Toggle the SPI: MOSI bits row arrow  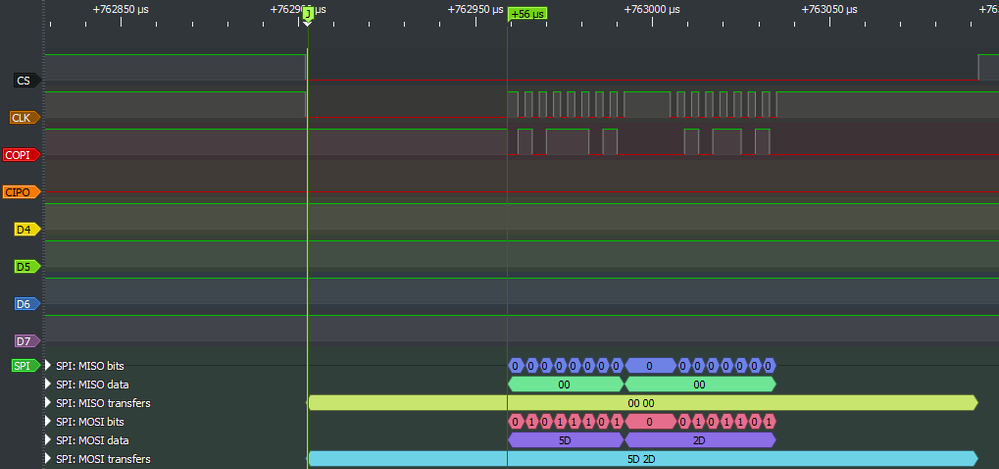[x=48, y=421]
